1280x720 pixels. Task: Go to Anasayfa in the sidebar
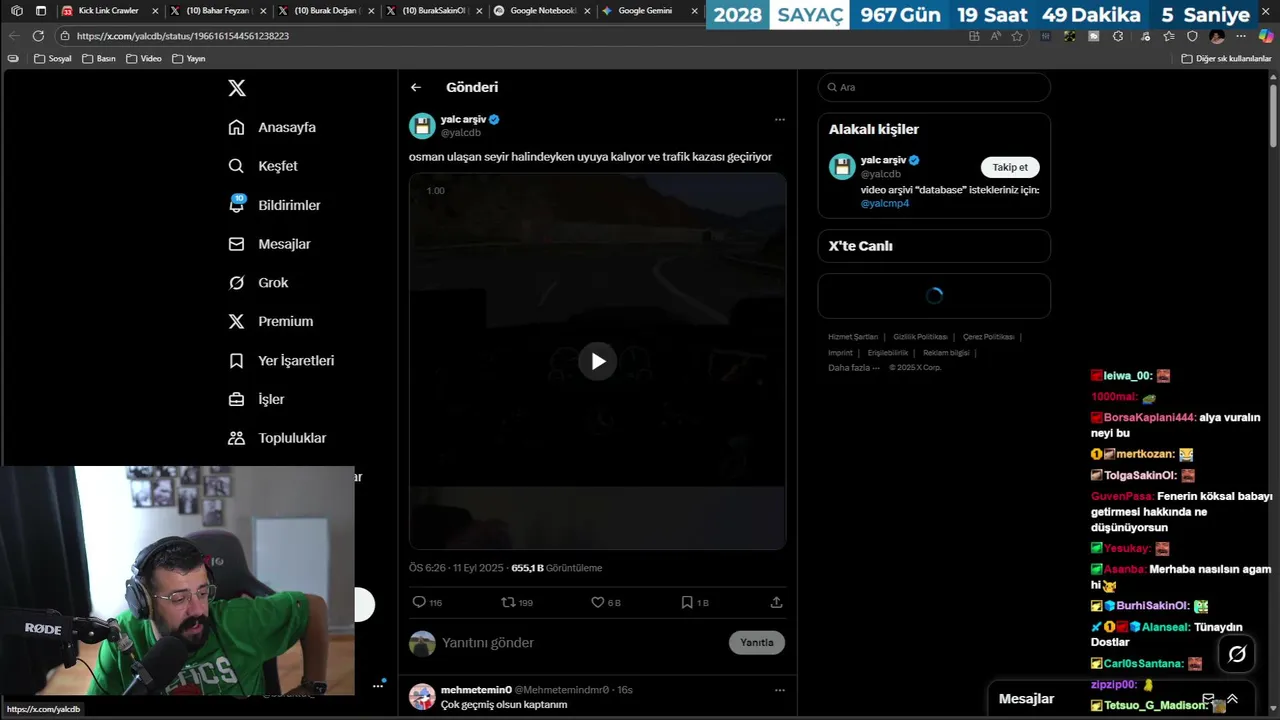(272, 127)
